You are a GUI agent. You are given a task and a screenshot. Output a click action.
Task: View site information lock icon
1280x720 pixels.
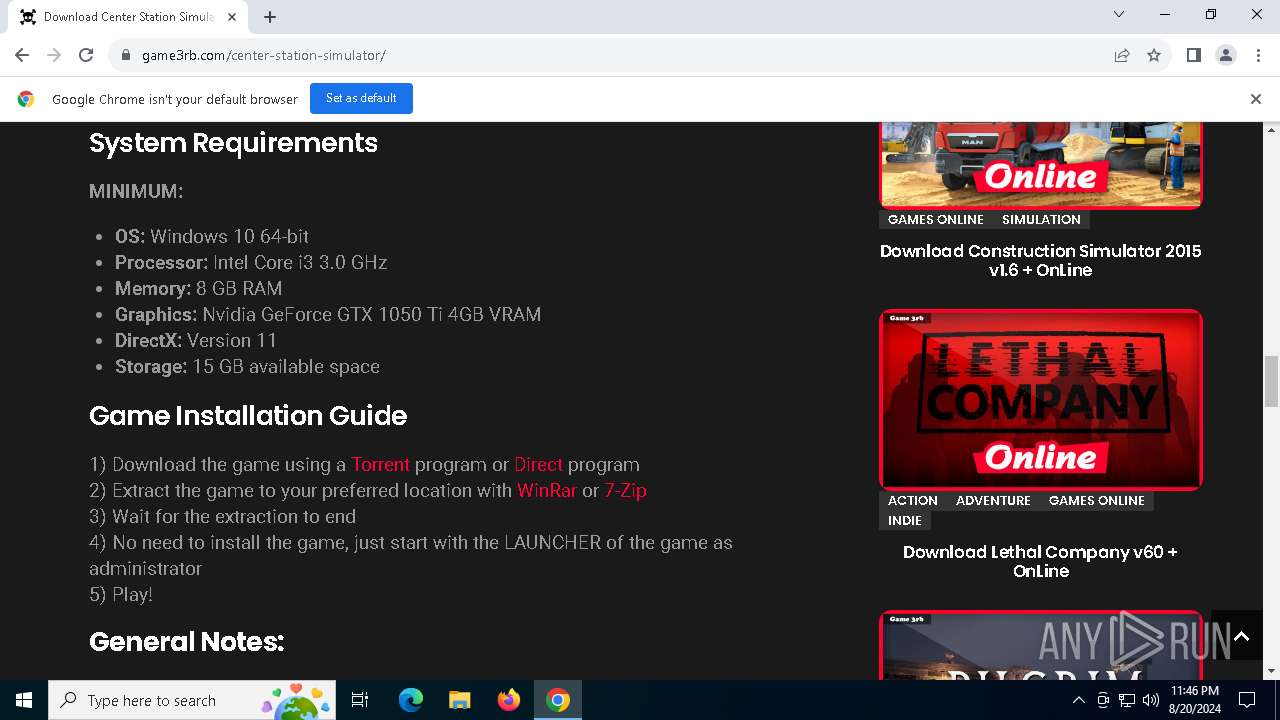(x=125, y=55)
